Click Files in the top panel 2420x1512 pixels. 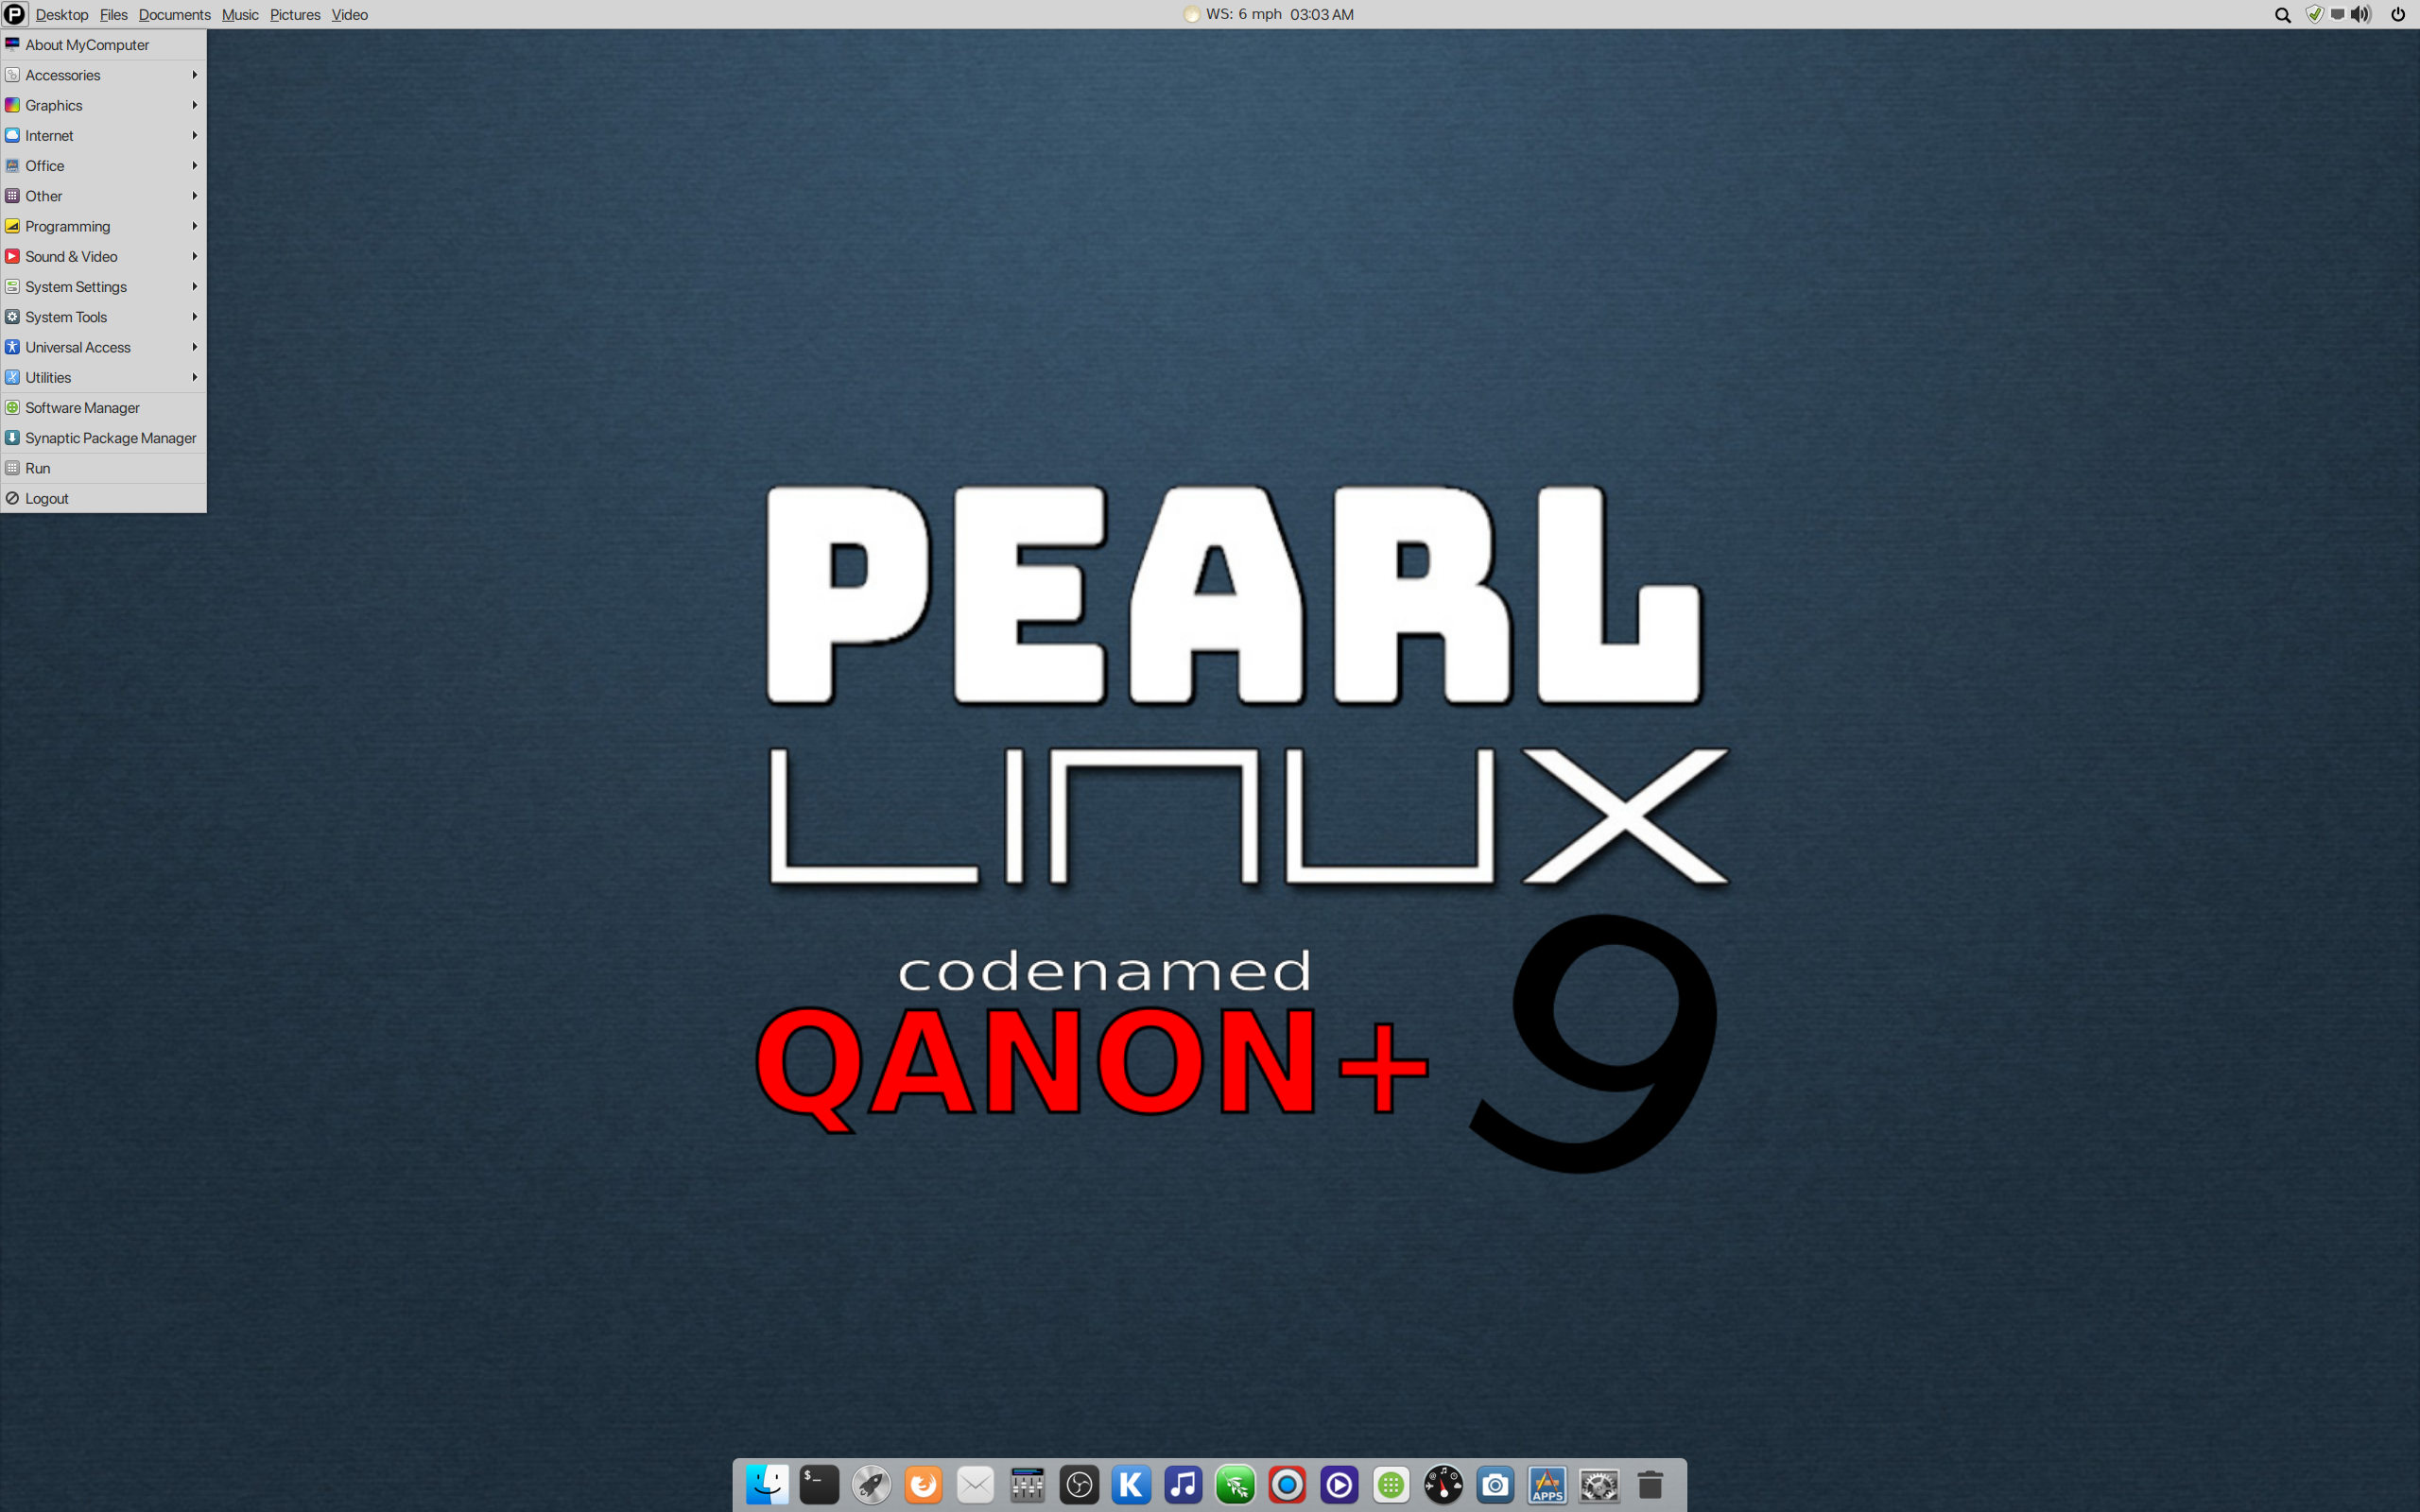[x=113, y=14]
